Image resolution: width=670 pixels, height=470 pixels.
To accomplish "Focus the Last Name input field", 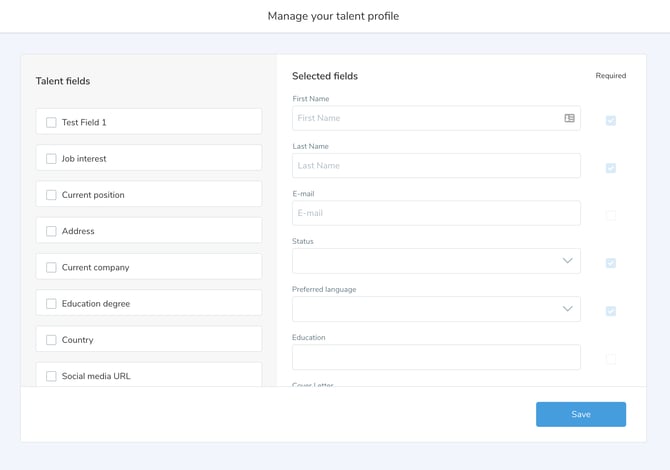I will (436, 166).
